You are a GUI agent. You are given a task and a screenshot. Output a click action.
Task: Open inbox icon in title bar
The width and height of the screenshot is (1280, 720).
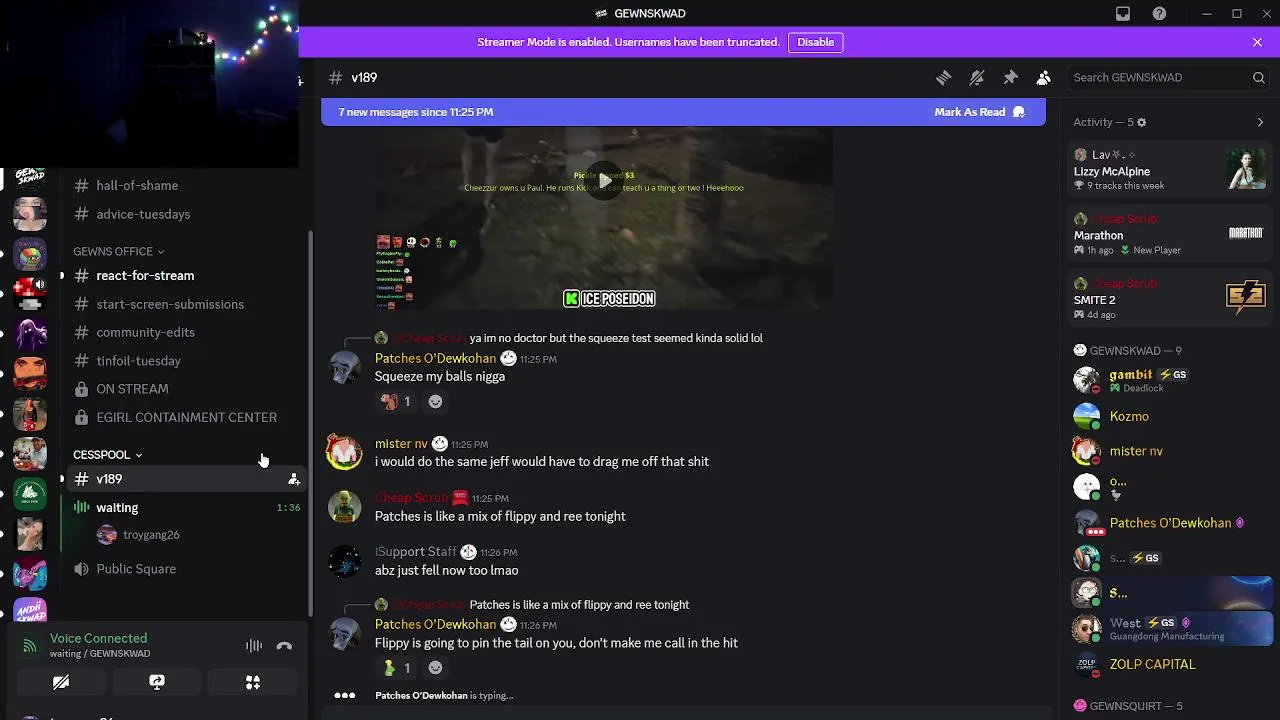point(1123,13)
